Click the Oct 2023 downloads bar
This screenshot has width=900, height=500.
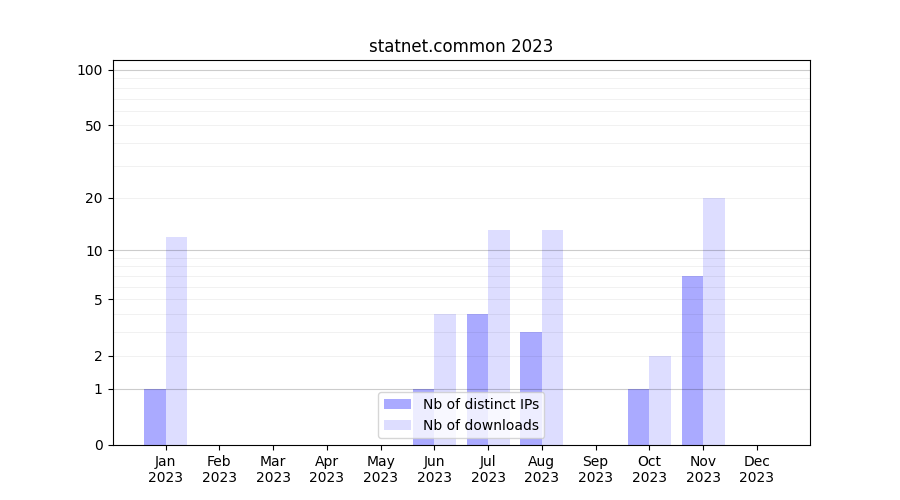coord(660,400)
